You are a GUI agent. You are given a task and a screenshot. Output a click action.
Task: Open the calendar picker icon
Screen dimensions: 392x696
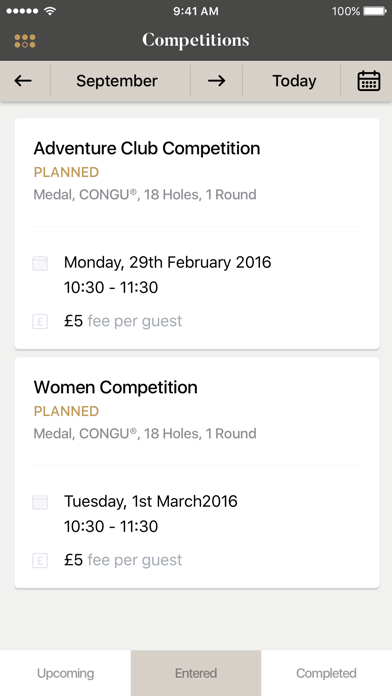(368, 81)
